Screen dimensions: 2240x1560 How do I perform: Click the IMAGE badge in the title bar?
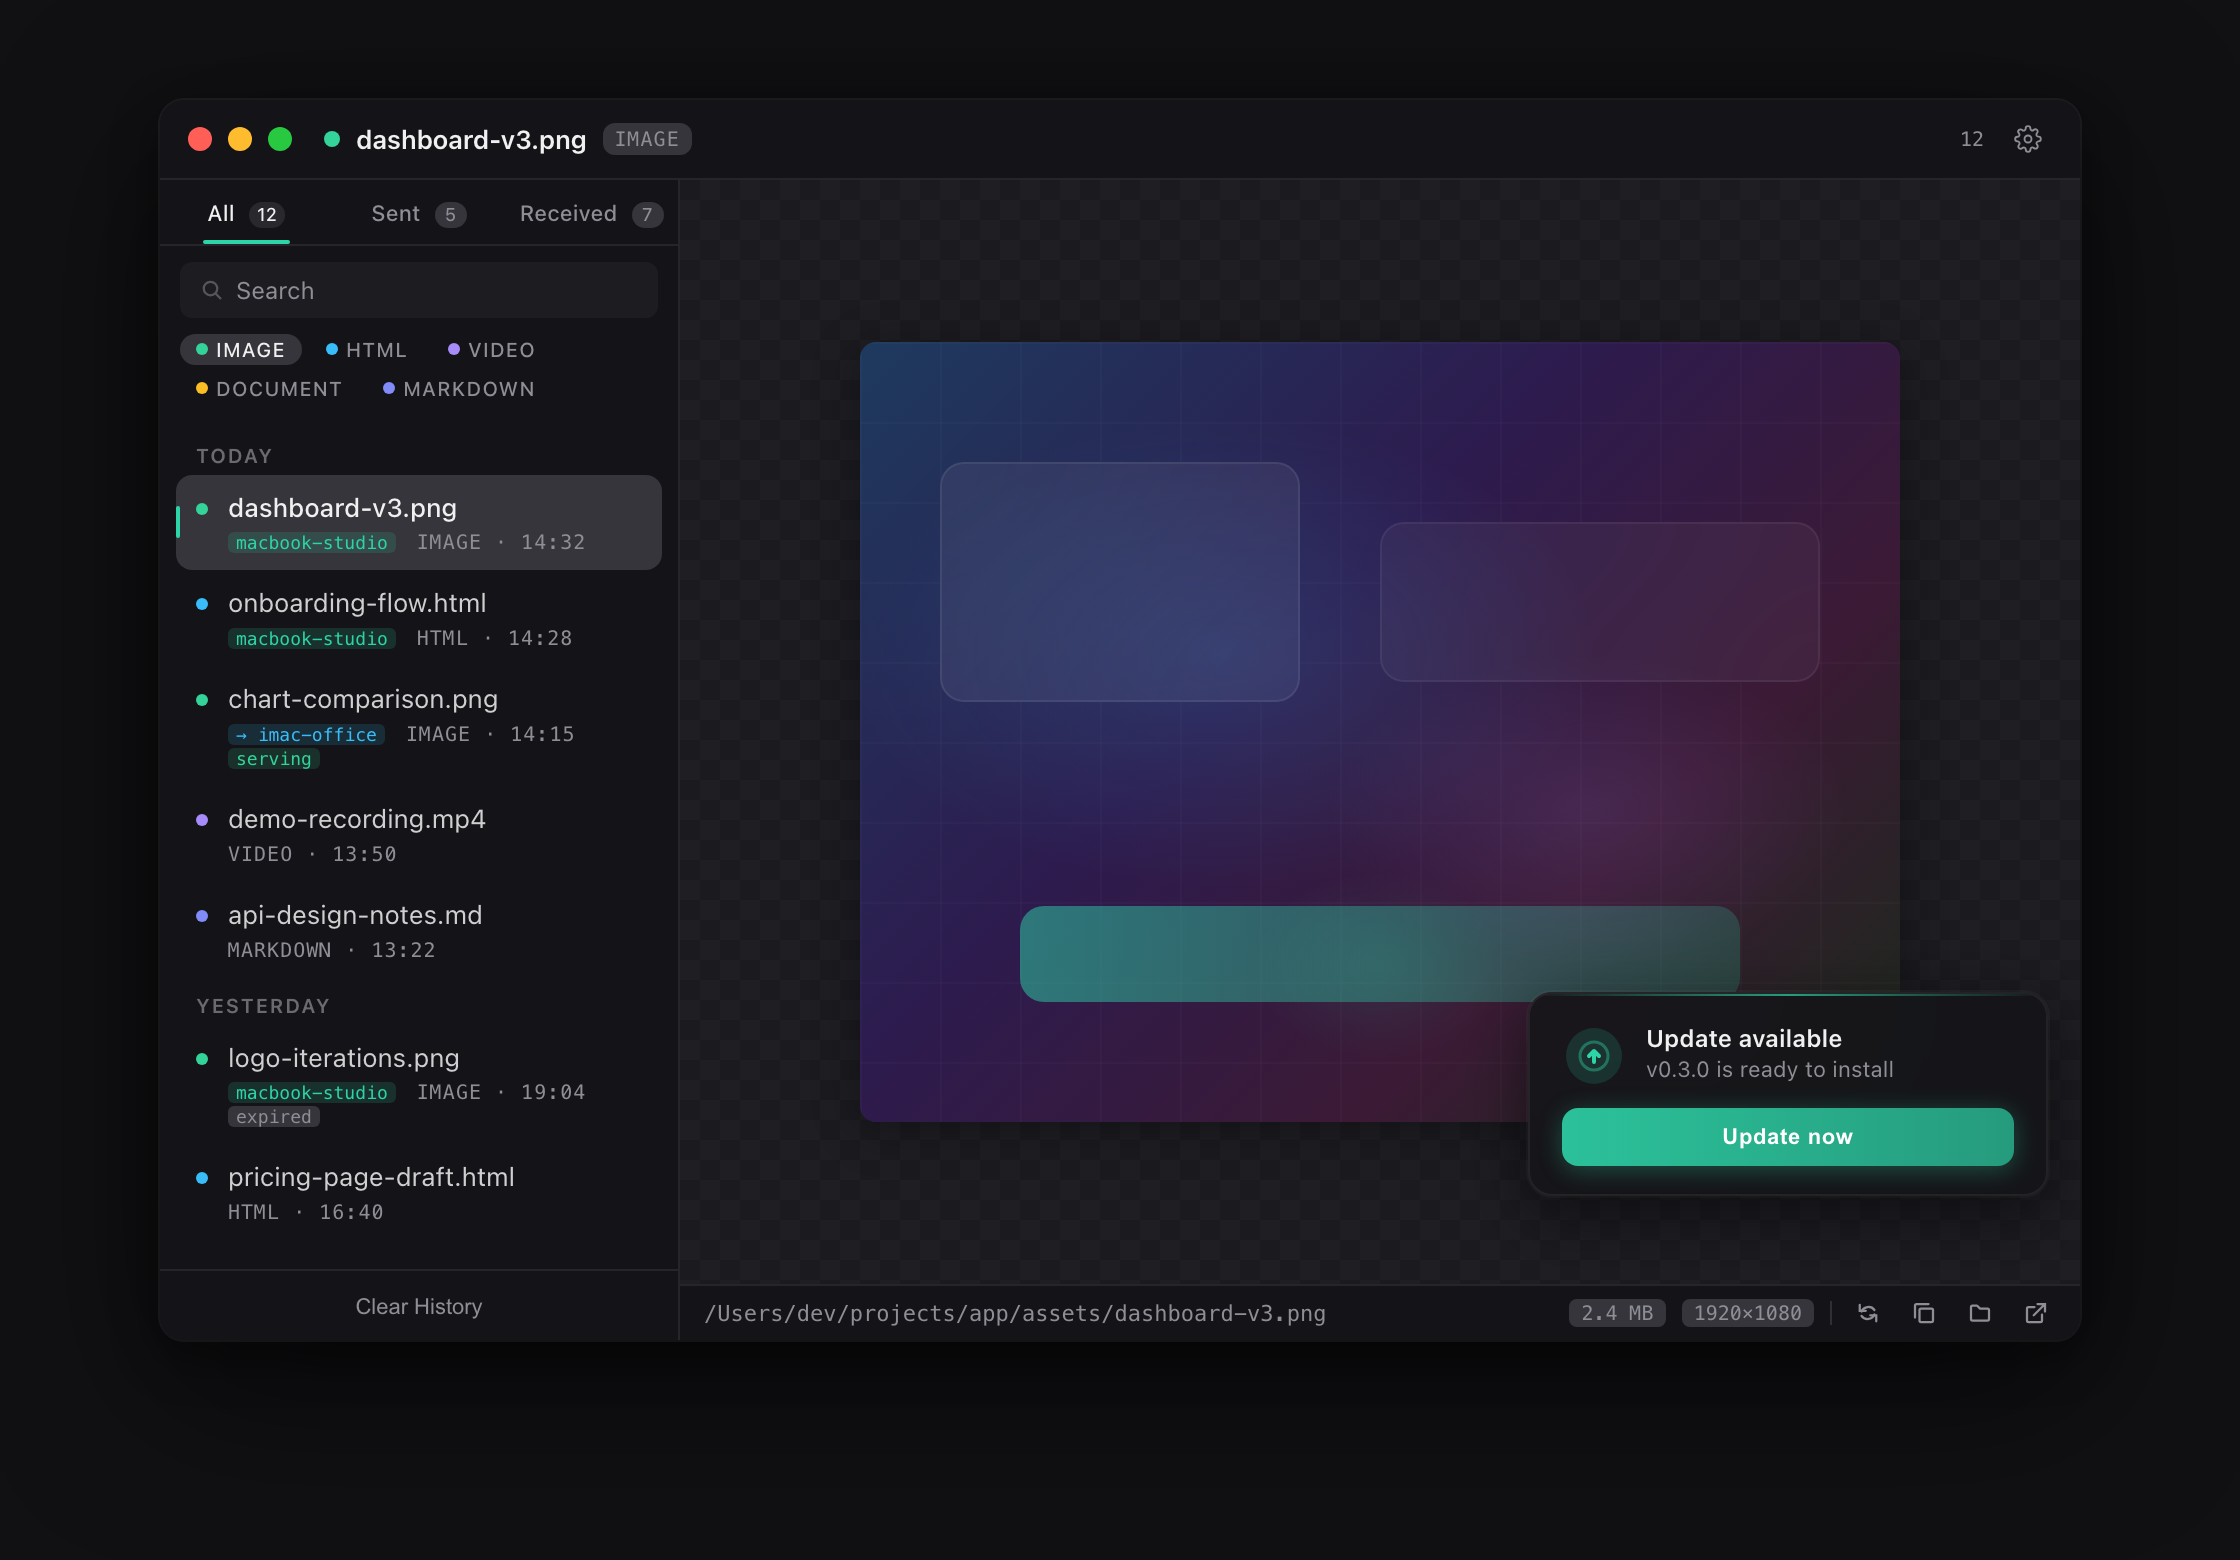pyautogui.click(x=647, y=139)
